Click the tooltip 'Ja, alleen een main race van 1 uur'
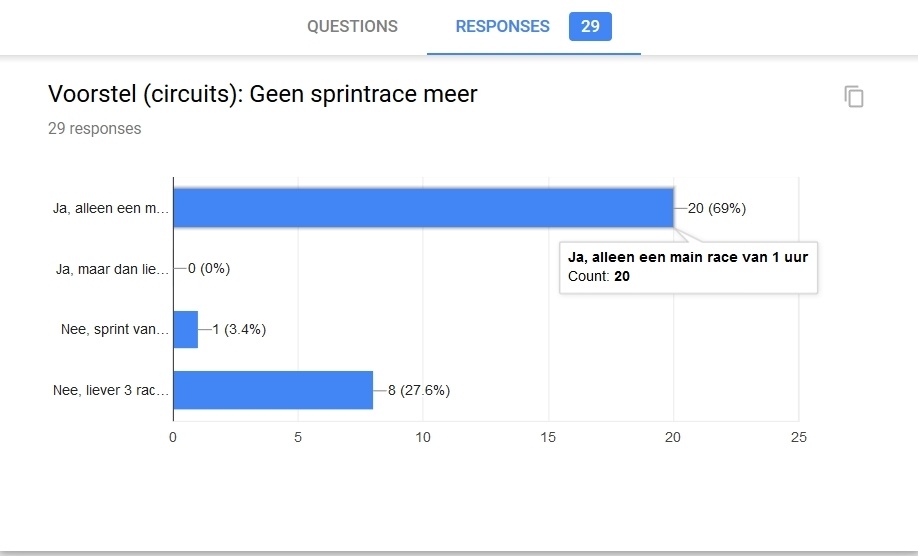Image resolution: width=918 pixels, height=556 pixels. 687,258
